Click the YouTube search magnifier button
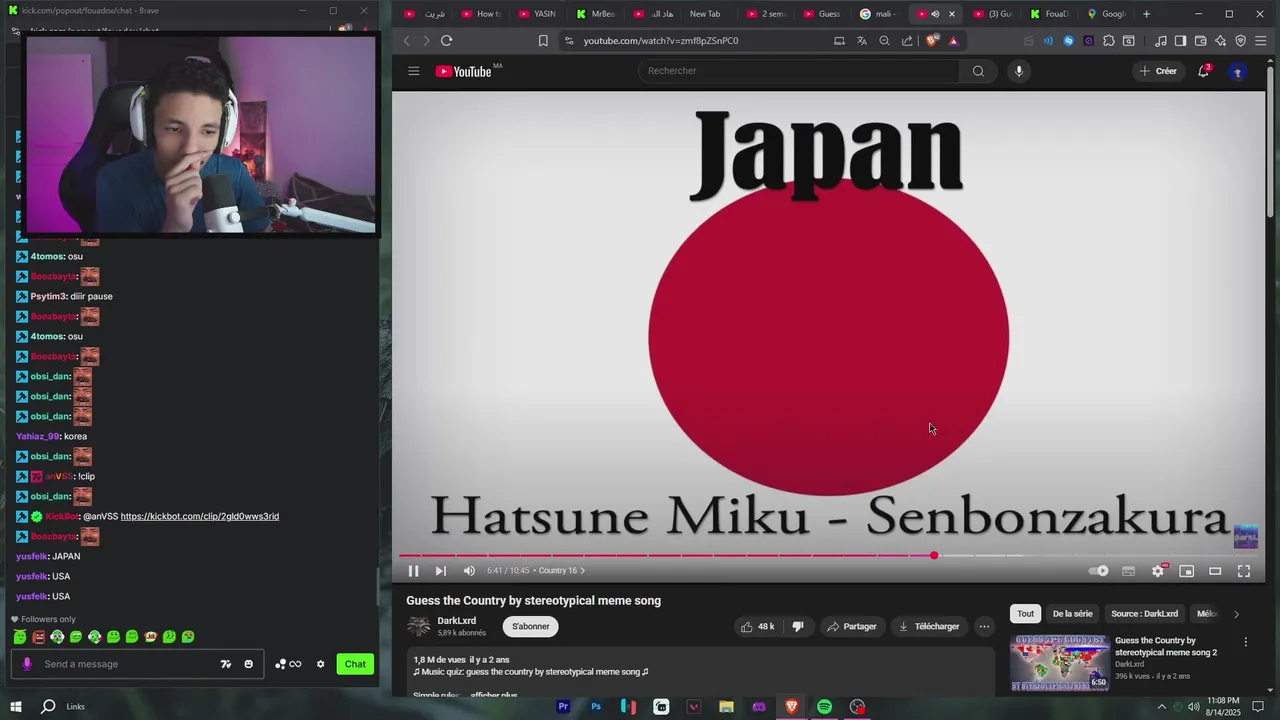Viewport: 1280px width, 720px height. point(978,71)
